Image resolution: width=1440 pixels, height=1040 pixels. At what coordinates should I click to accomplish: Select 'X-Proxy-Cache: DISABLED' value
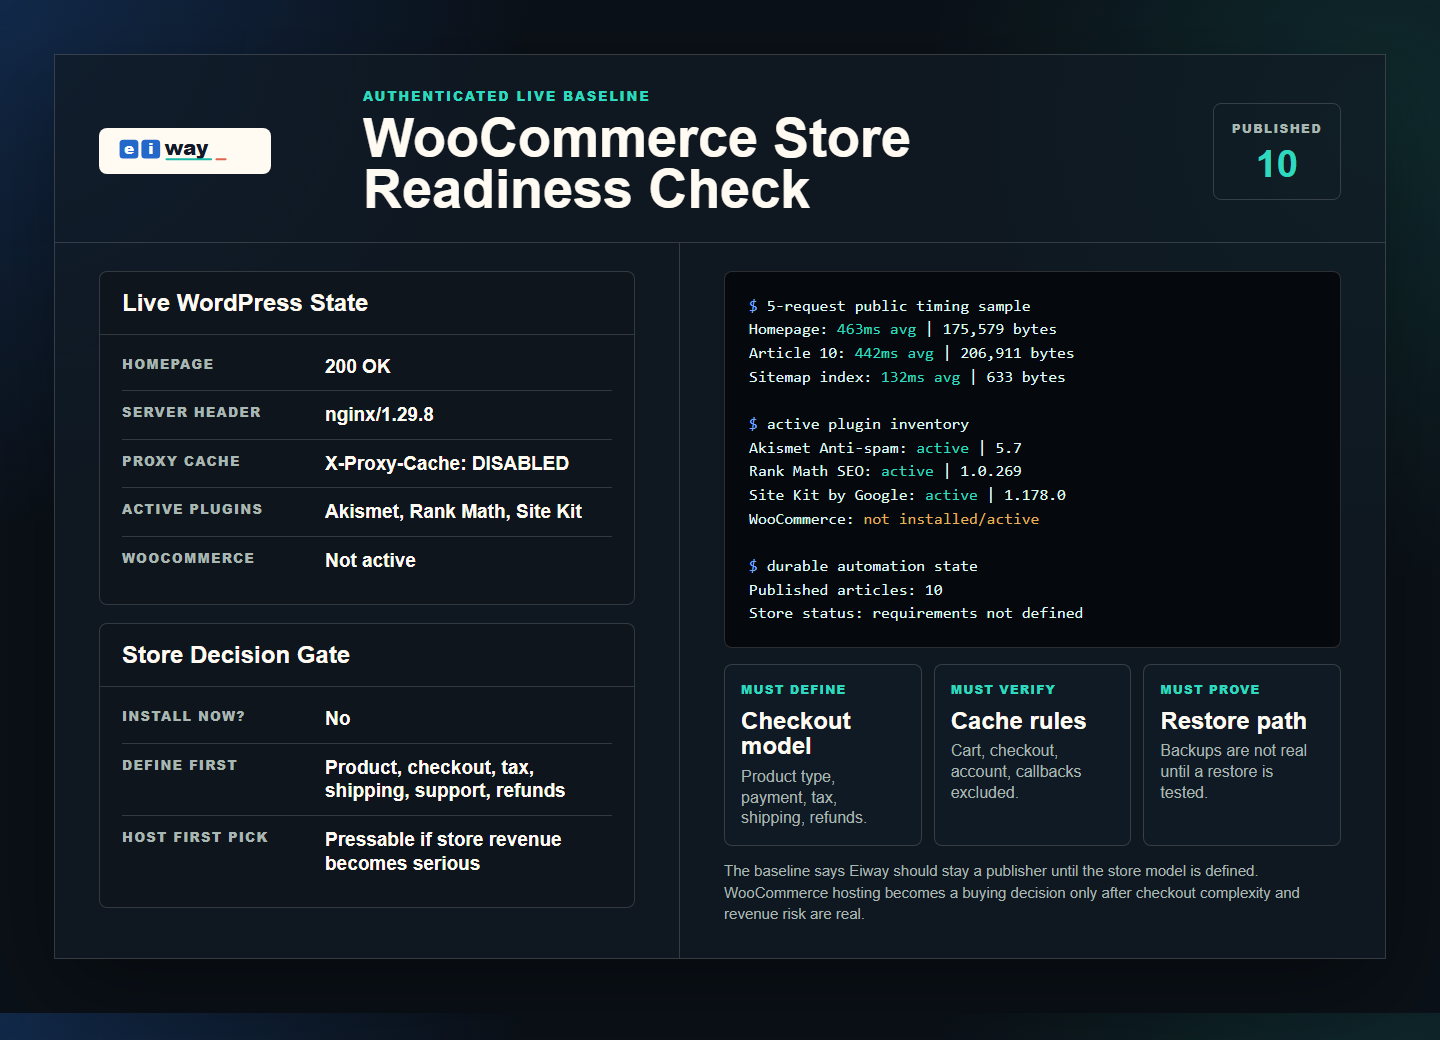coord(447,463)
